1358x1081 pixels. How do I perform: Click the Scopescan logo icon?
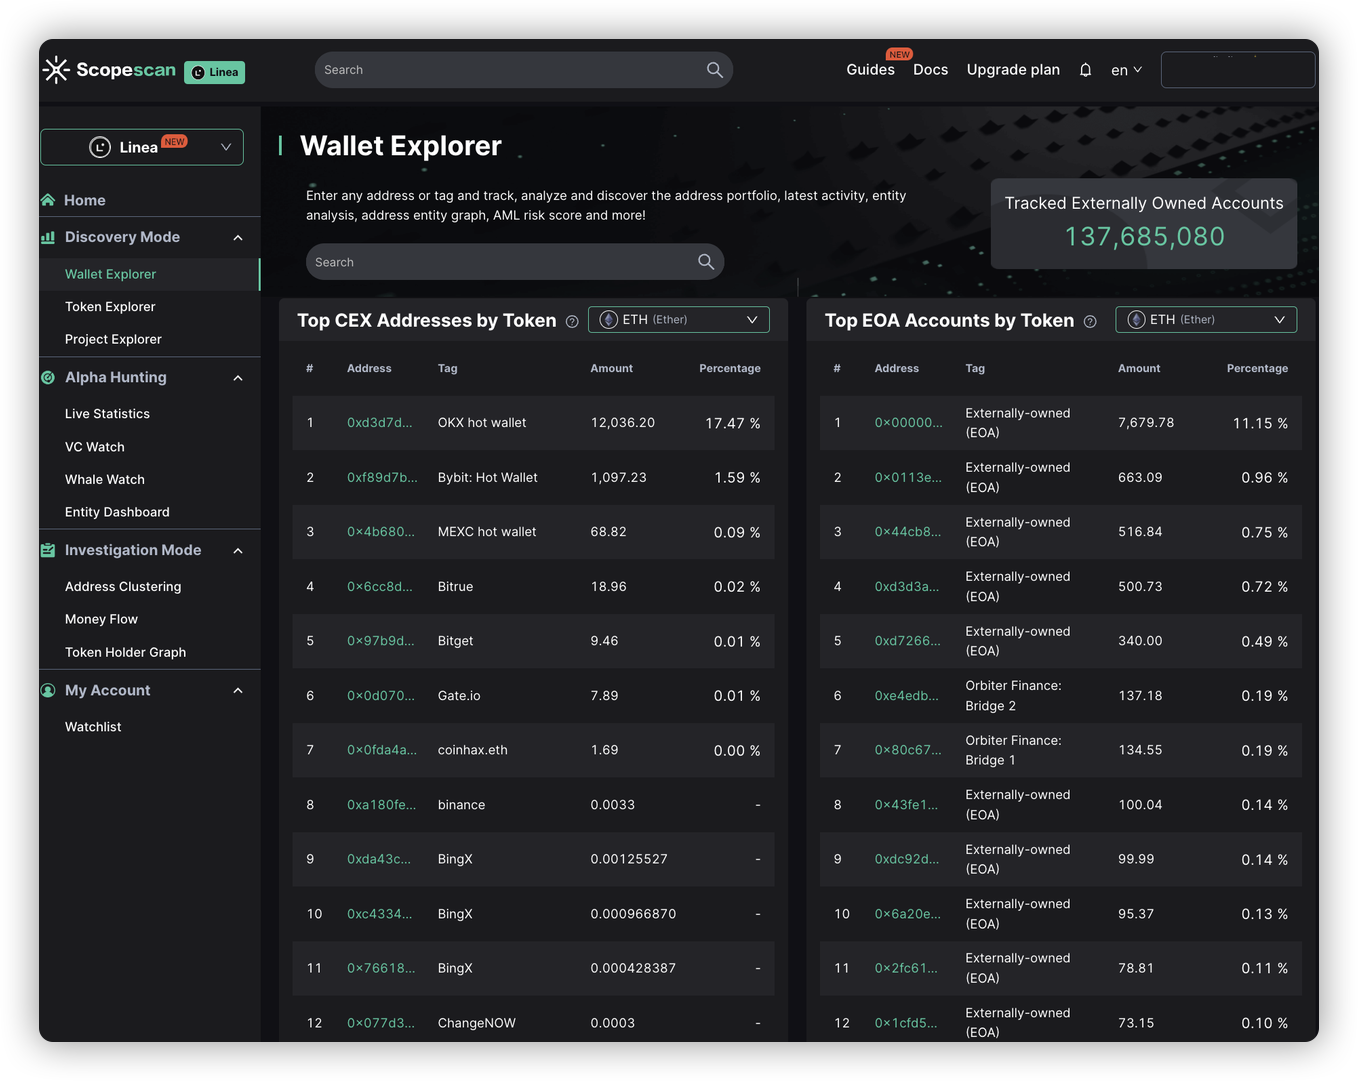coord(57,70)
